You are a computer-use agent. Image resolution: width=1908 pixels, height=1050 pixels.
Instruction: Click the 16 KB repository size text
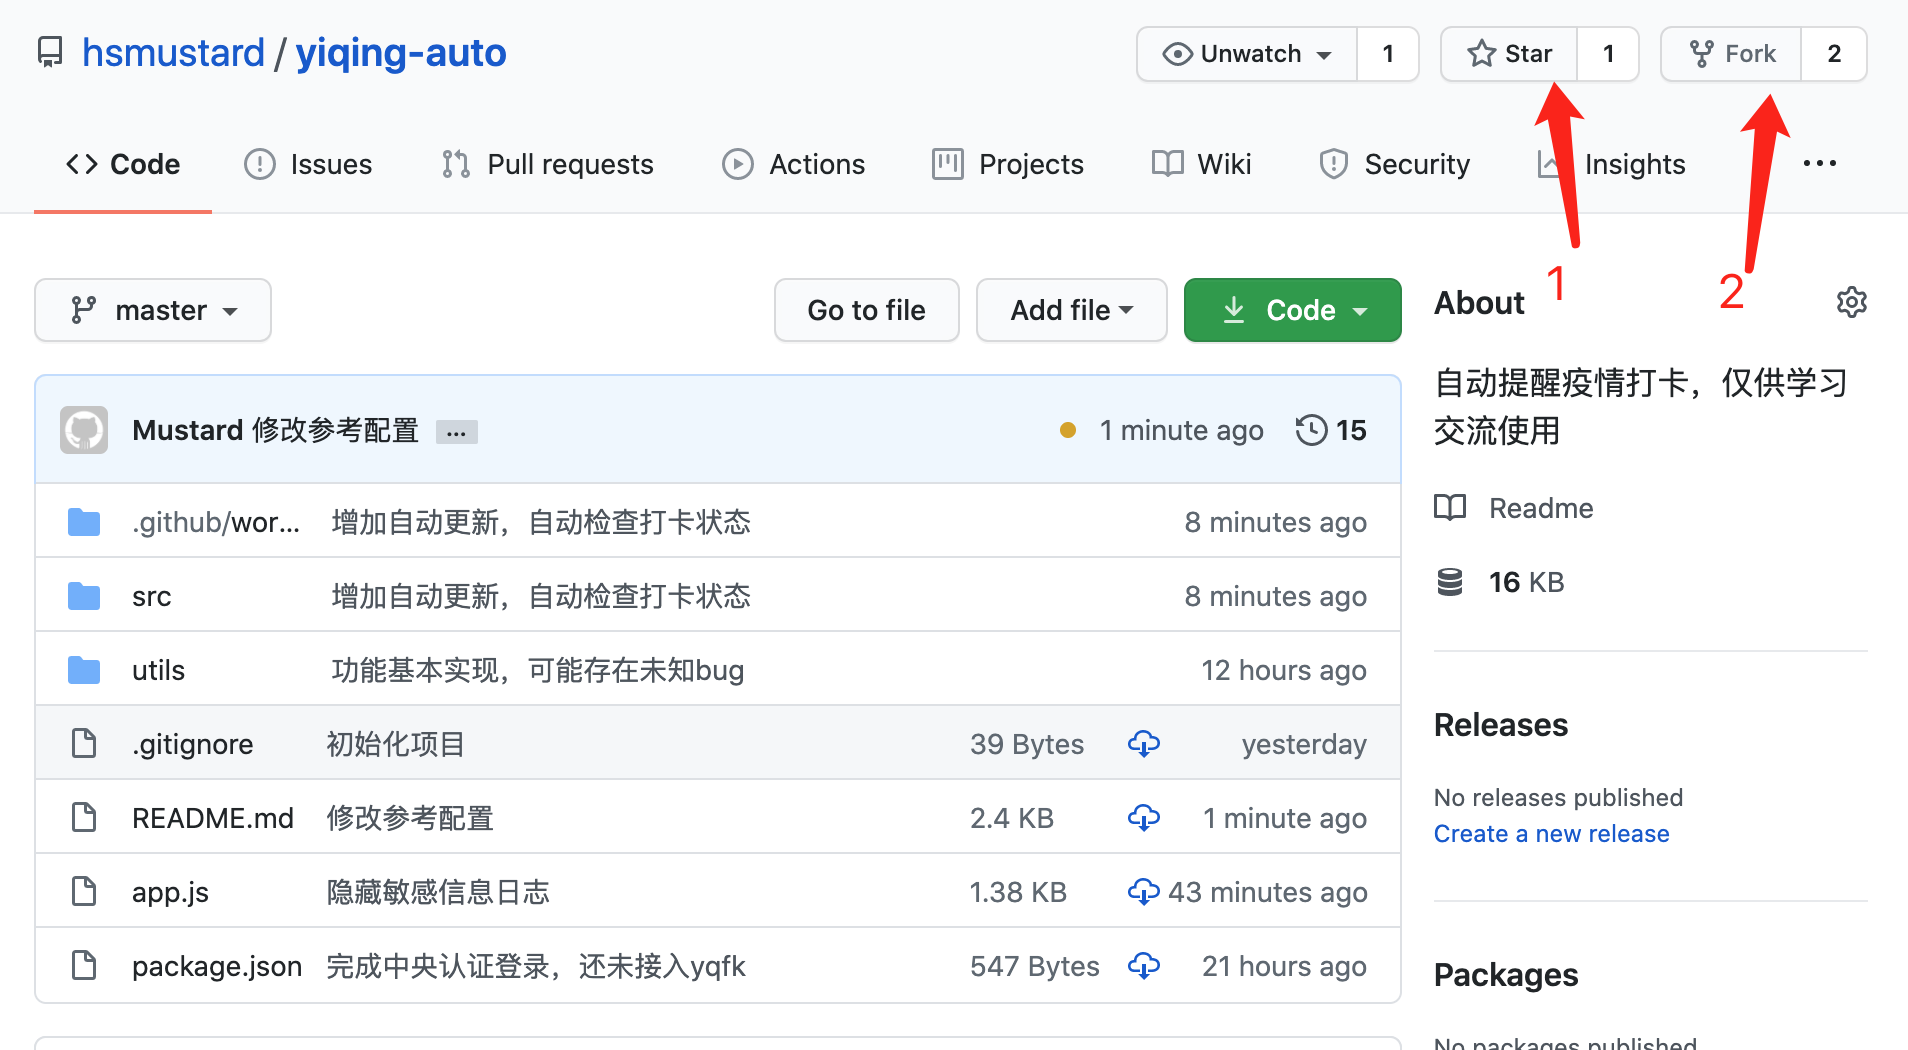point(1527,582)
